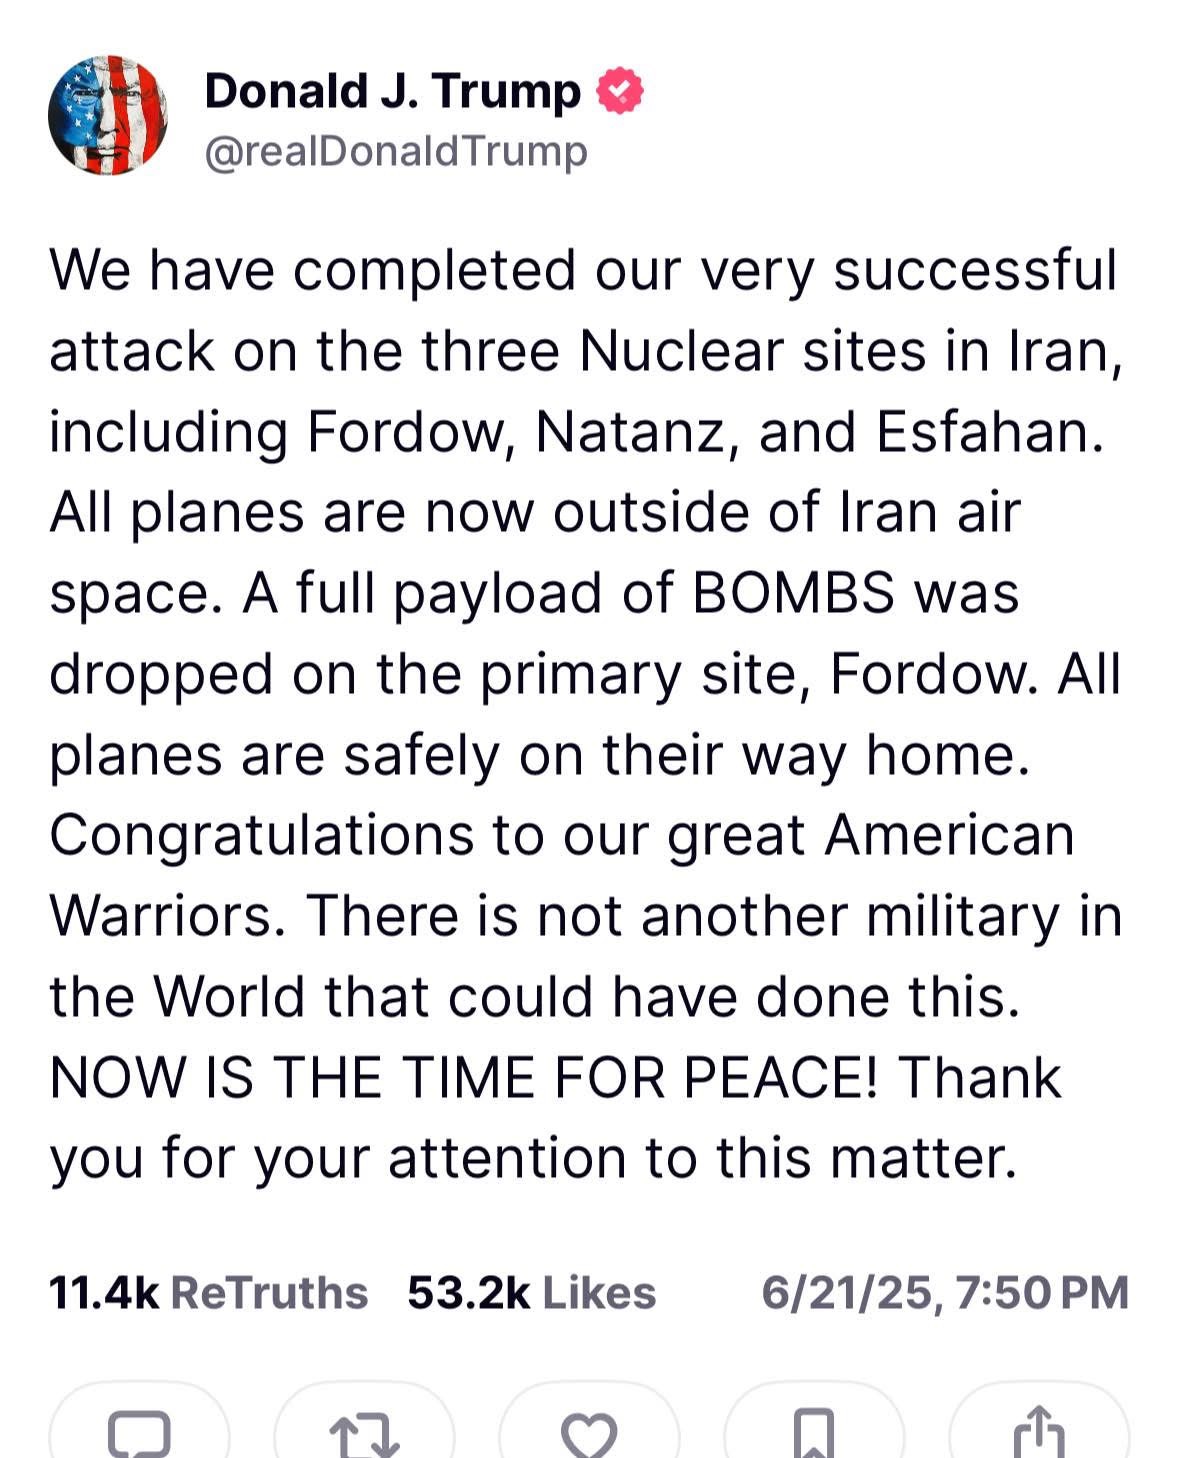Click the Likes label
Screen dimensions: 1179x1458
click(599, 1293)
